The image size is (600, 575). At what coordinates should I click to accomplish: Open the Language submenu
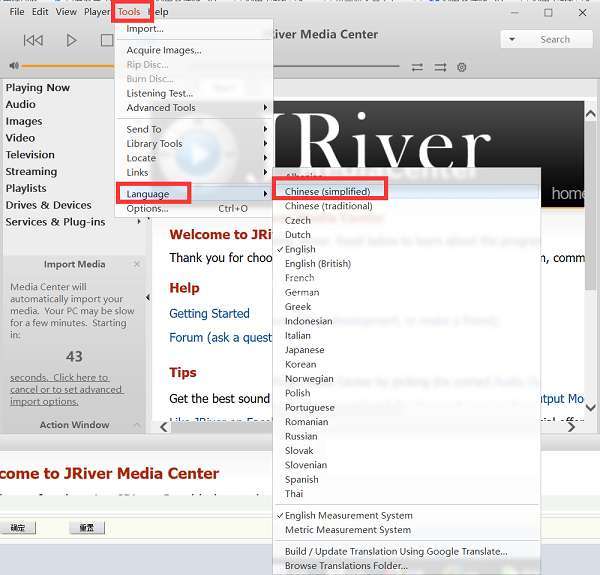[x=194, y=194]
